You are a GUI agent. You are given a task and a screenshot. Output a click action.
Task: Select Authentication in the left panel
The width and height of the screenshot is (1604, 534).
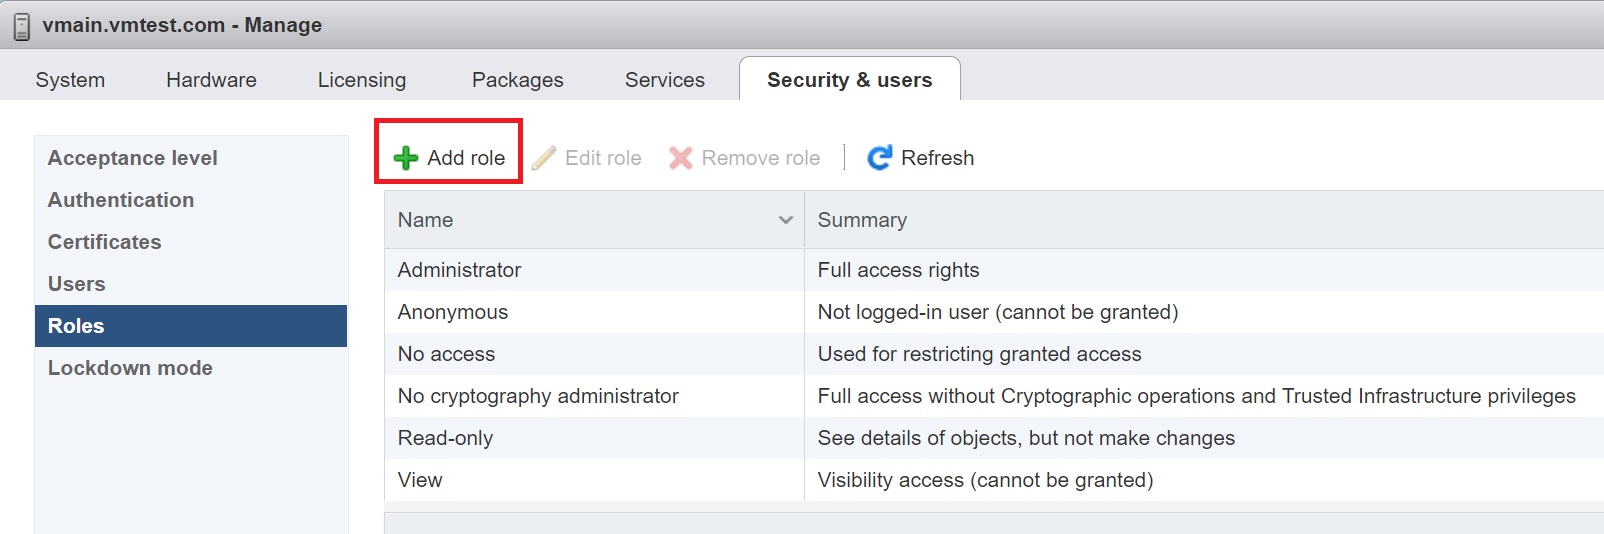pyautogui.click(x=121, y=200)
